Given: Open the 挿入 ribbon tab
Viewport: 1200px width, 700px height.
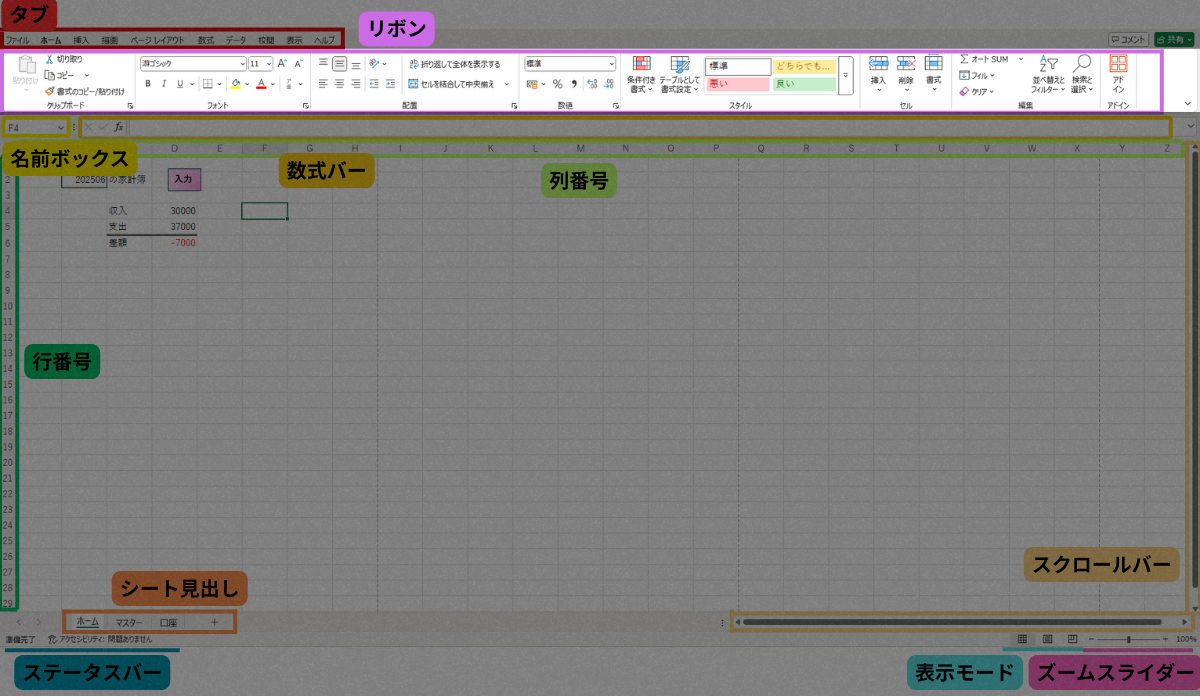Looking at the screenshot, I should click(81, 40).
